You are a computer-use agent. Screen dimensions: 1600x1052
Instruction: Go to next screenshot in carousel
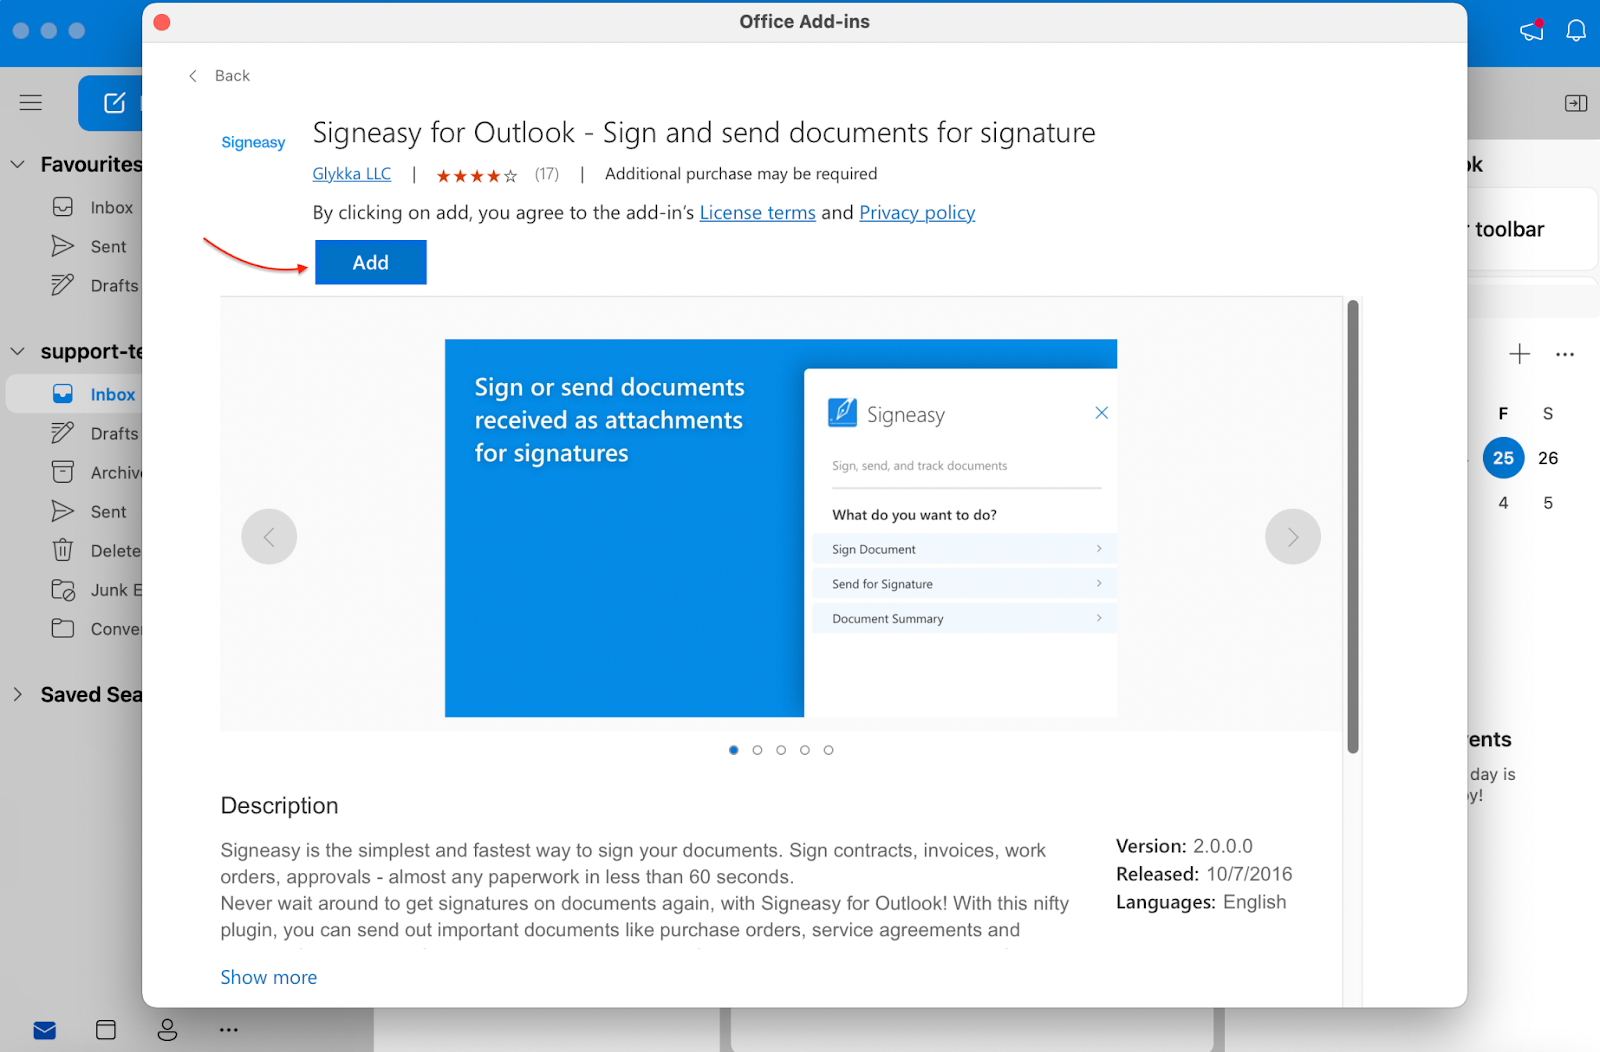1293,537
